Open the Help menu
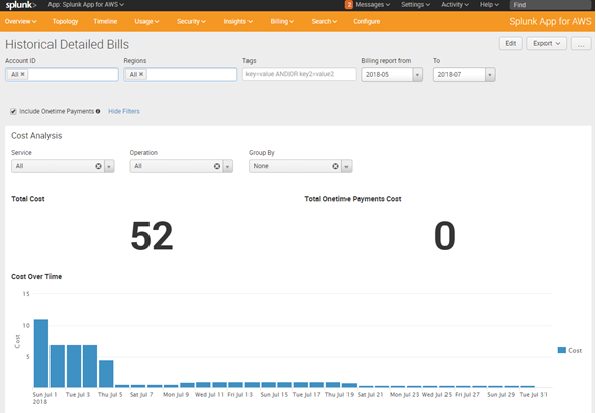The height and width of the screenshot is (413, 596). tap(489, 5)
